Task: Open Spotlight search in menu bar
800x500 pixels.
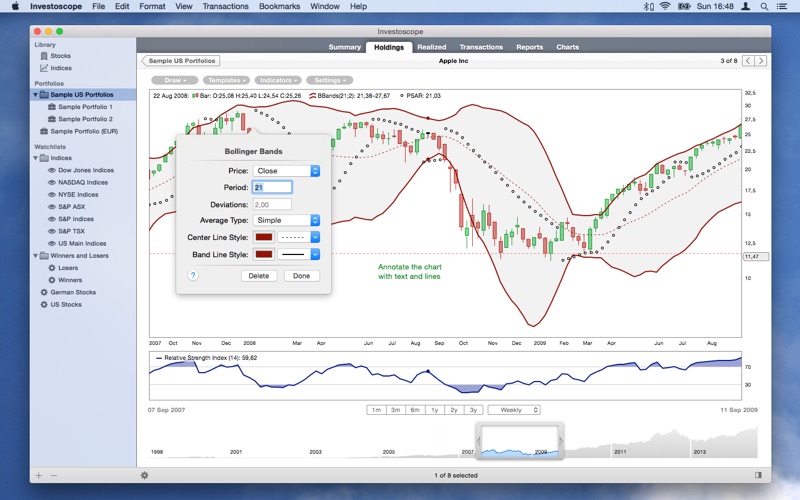Action: [764, 7]
